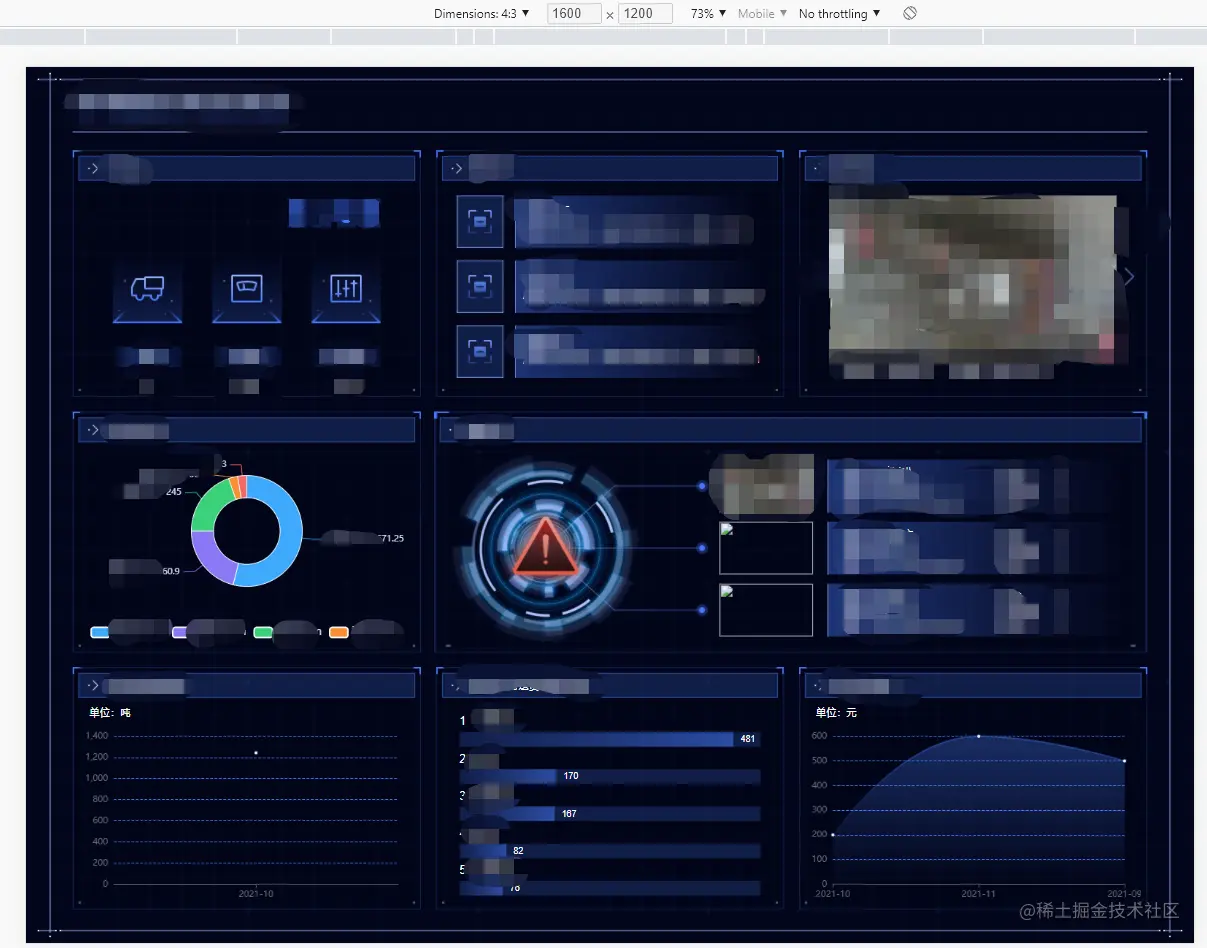Click the 单位：元 unit label
Screen dimensions: 1207x948
tap(836, 713)
